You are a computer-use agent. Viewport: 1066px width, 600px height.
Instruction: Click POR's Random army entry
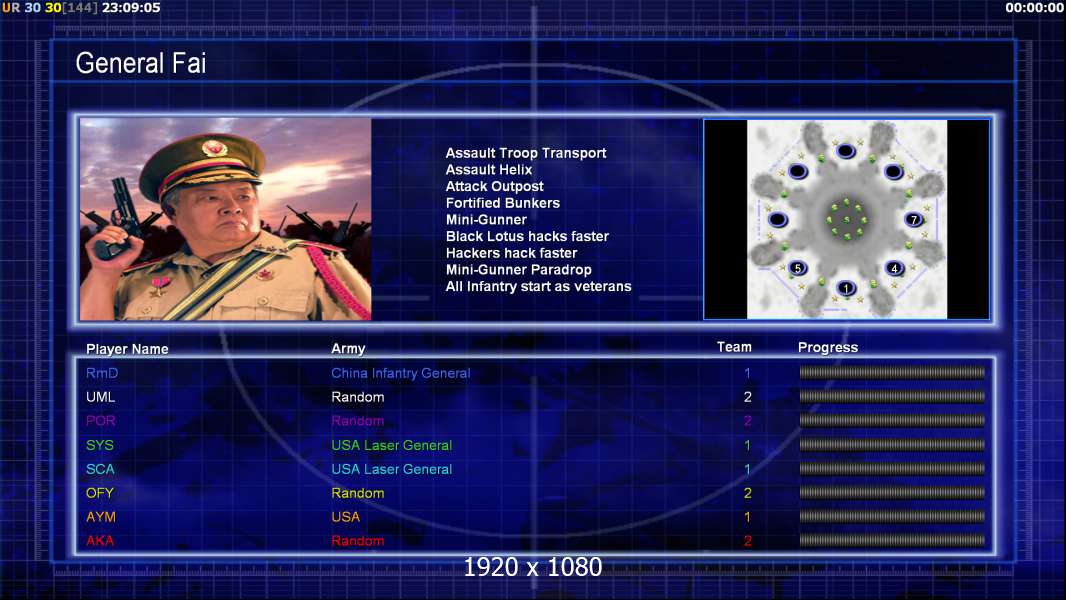point(358,421)
